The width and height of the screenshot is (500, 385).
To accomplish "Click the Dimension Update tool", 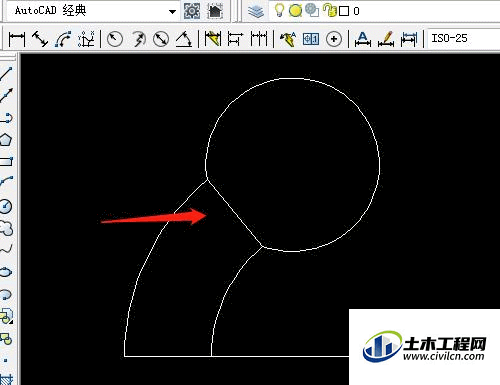I will click(x=409, y=39).
